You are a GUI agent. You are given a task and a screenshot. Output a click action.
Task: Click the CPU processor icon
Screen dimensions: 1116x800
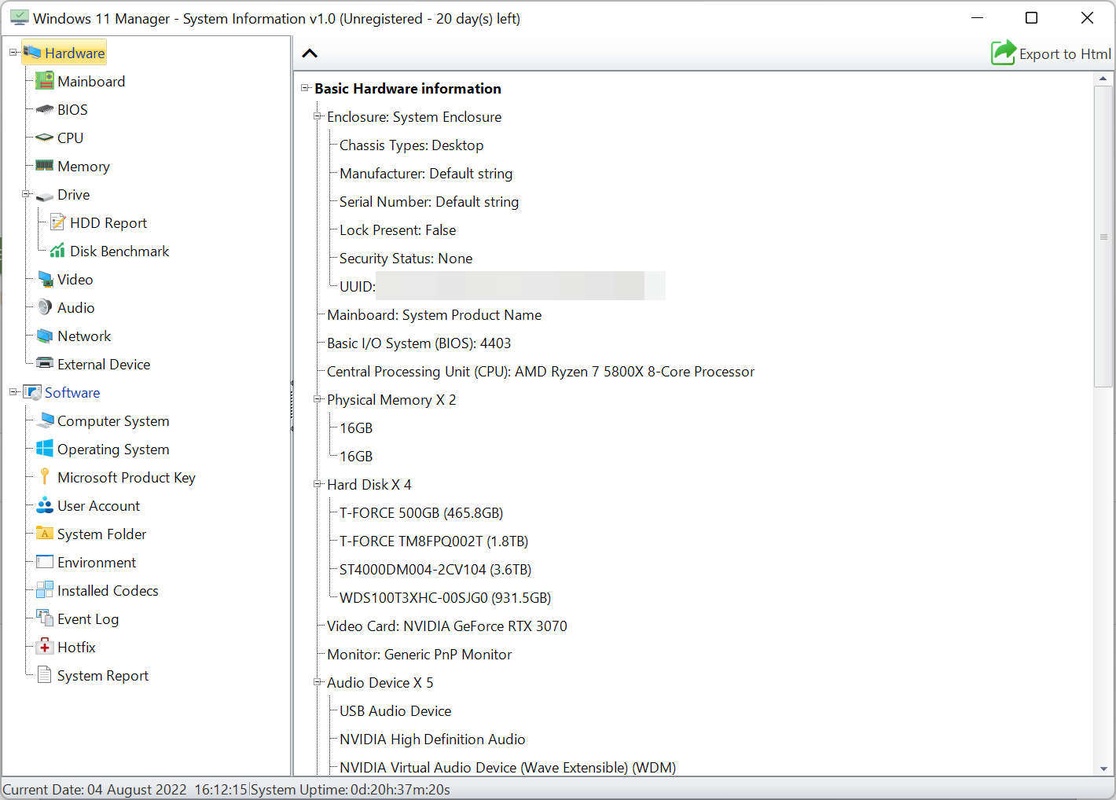coord(44,138)
